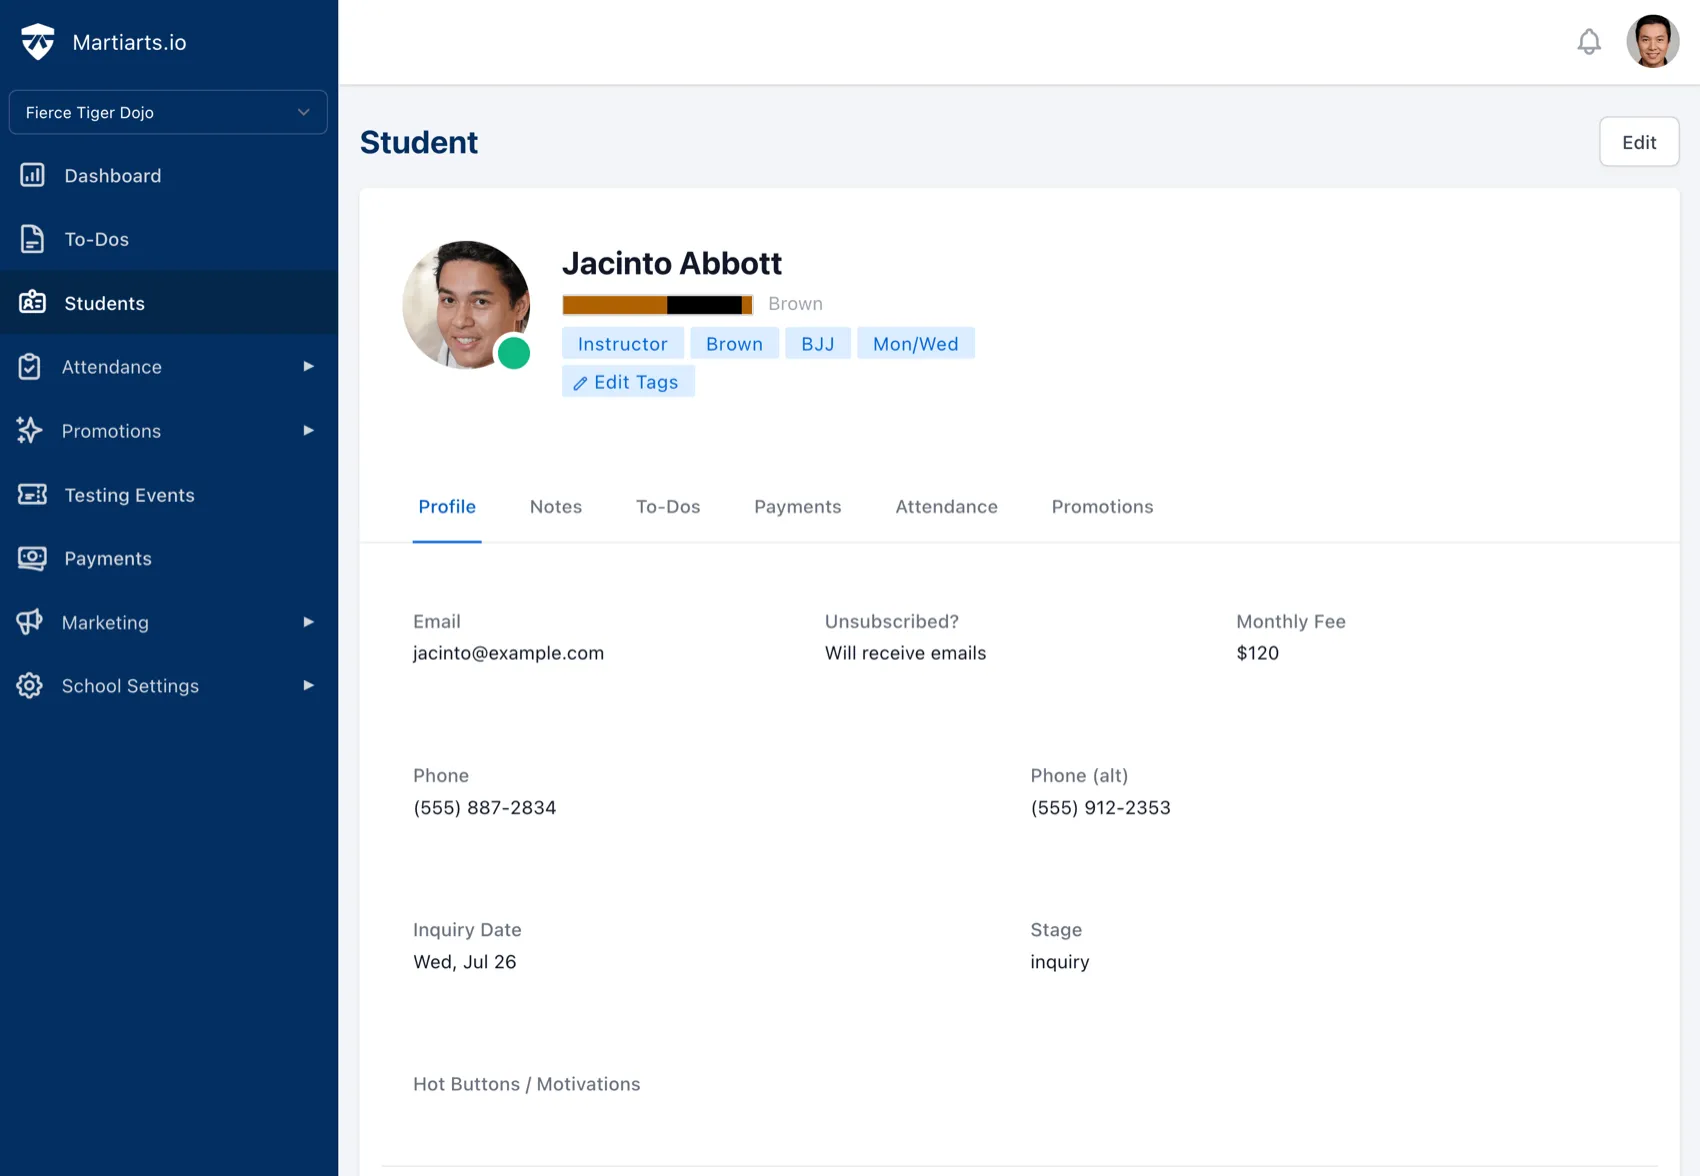Open the user avatar in the top bar

[1654, 41]
